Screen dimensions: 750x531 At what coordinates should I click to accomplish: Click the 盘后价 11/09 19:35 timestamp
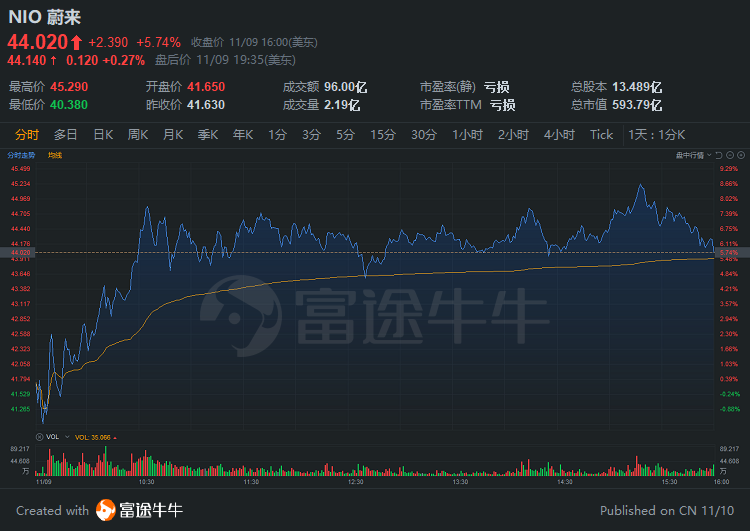[225, 60]
